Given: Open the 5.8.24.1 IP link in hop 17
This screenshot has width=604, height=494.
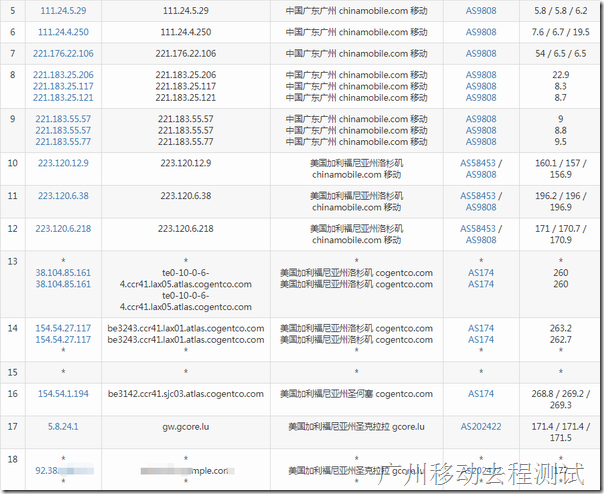Looking at the screenshot, I should 63,427.
